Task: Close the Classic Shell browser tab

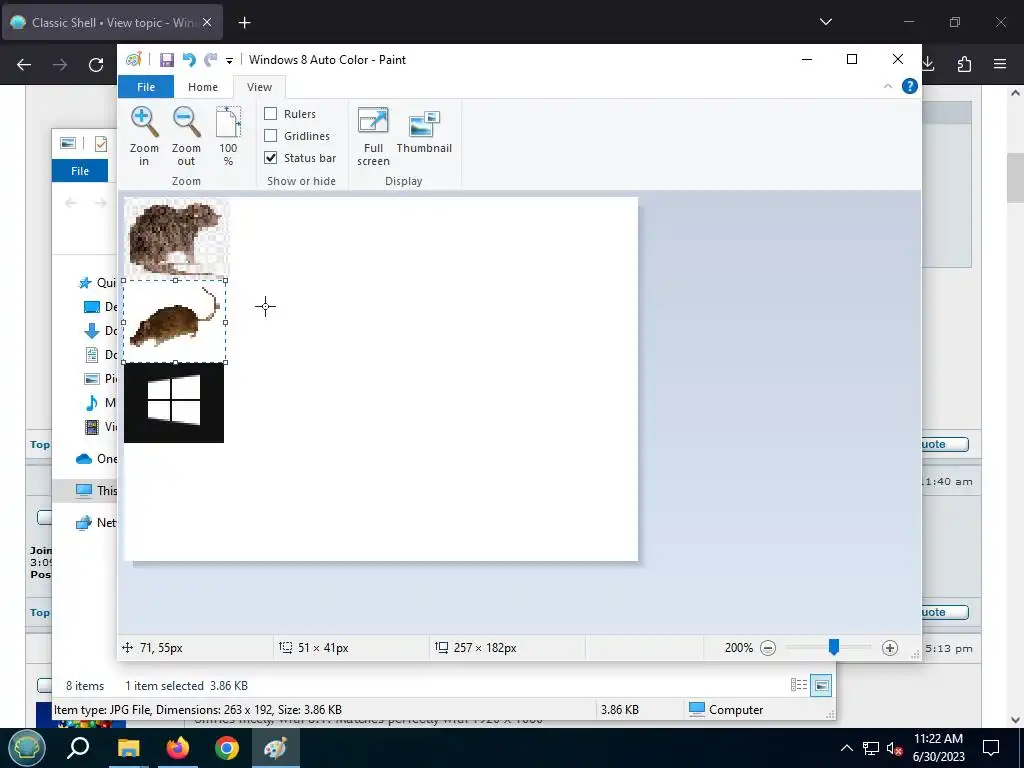Action: (207, 22)
